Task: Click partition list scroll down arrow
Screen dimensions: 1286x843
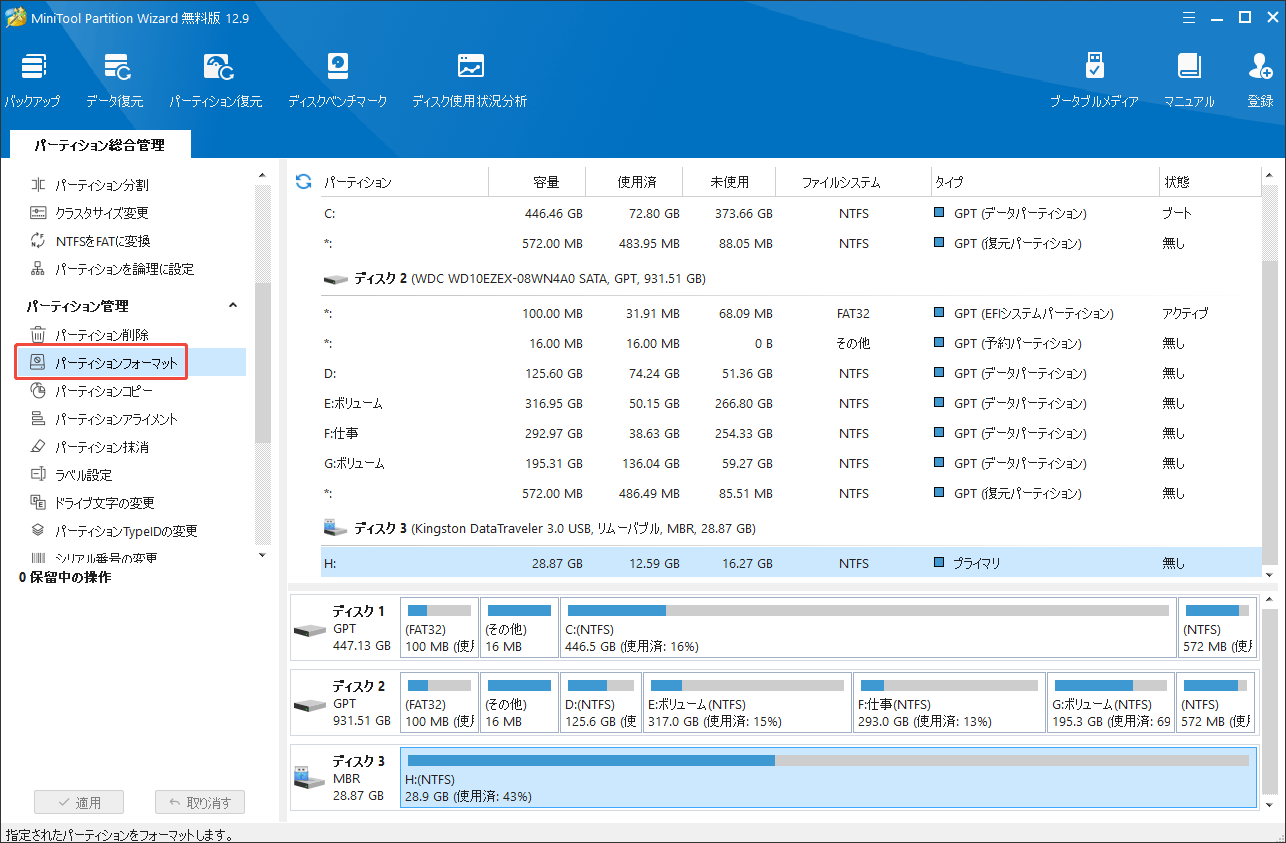Action: tap(1270, 574)
